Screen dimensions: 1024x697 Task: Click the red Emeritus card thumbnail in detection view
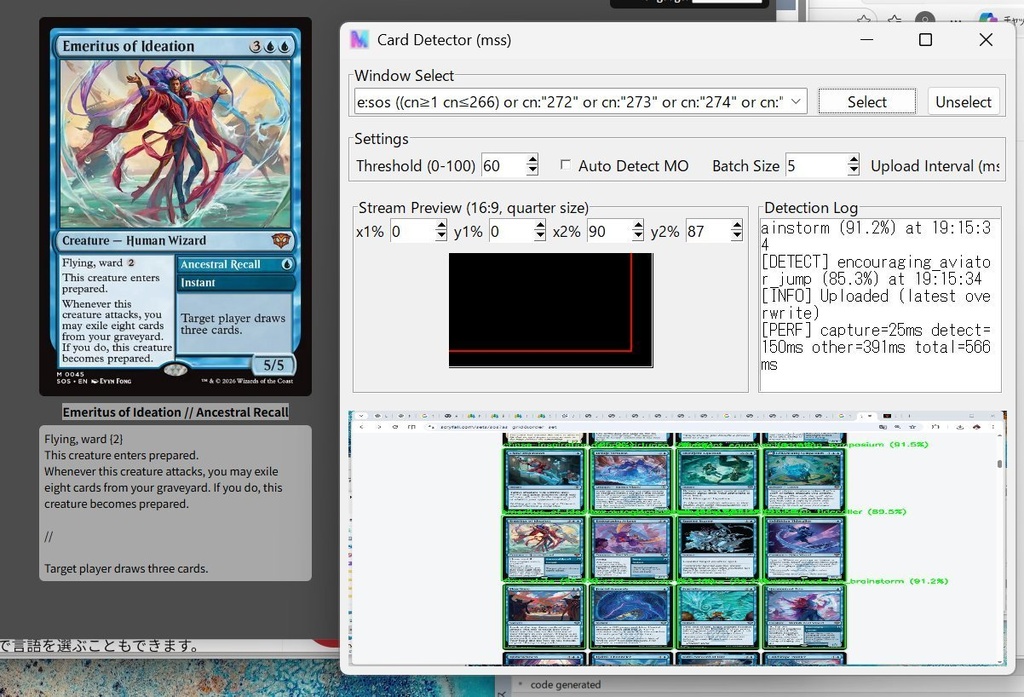coord(544,547)
